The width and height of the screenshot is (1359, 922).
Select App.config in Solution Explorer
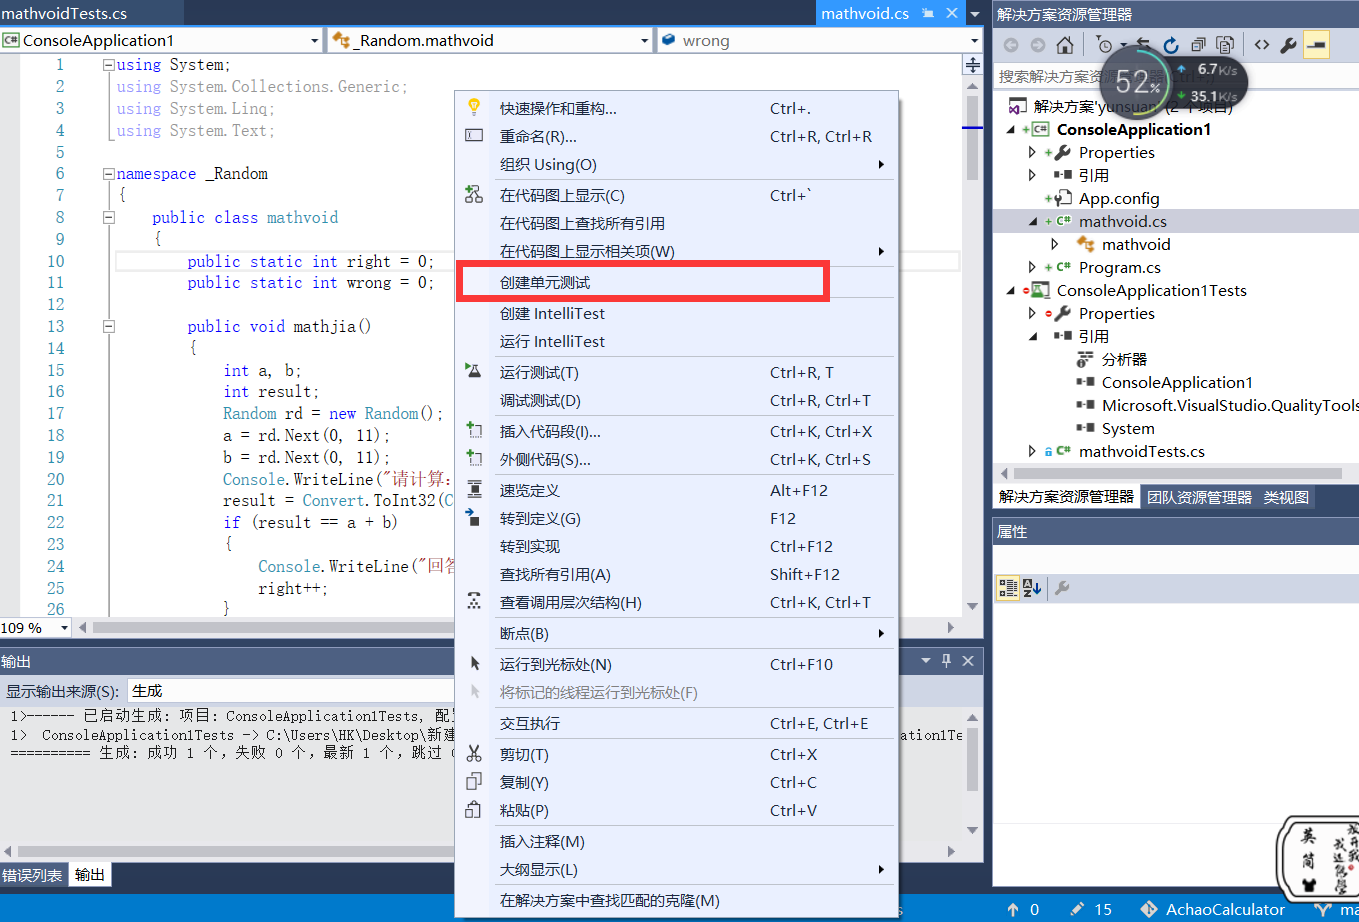pyautogui.click(x=1119, y=199)
